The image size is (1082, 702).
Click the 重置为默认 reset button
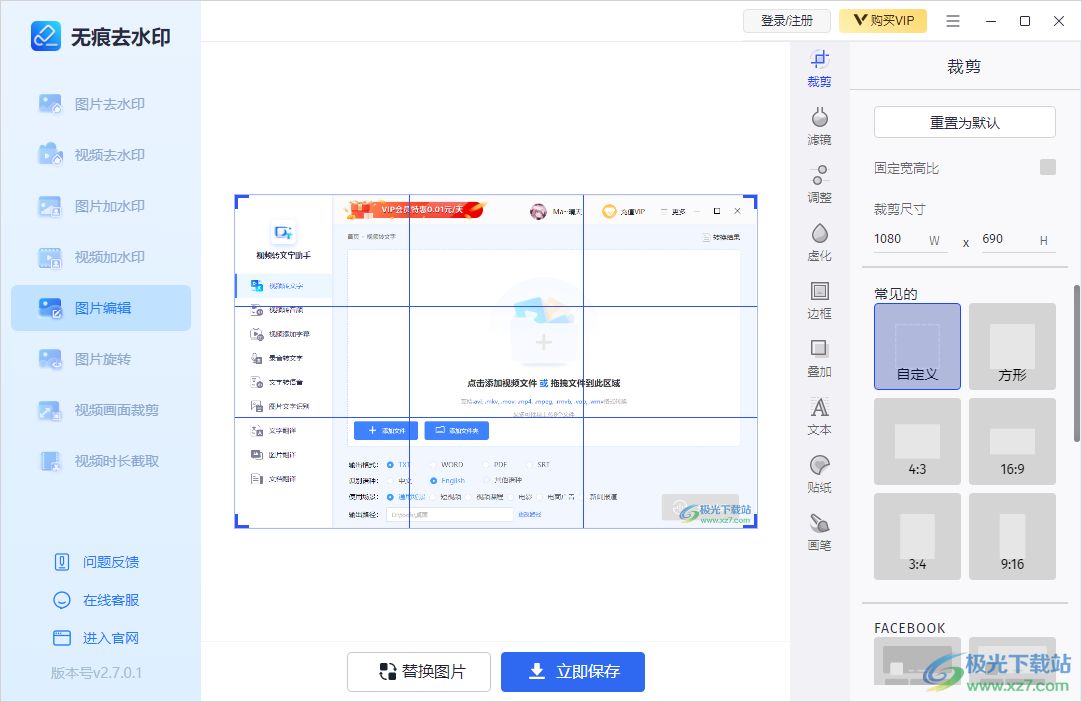pos(964,121)
